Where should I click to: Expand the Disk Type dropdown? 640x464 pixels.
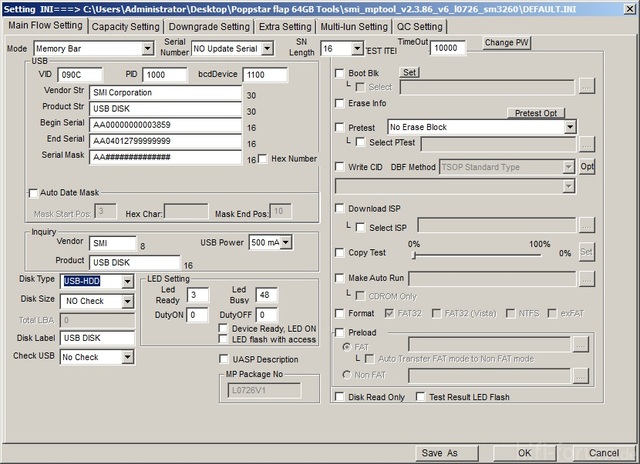tap(127, 281)
